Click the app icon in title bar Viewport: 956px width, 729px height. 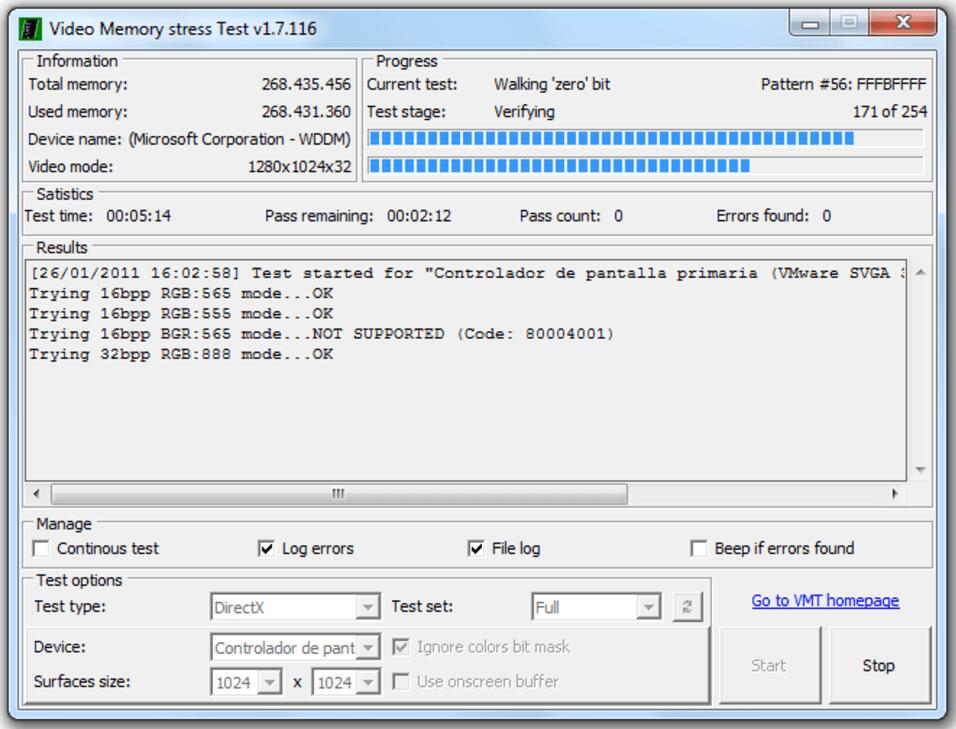(30, 28)
